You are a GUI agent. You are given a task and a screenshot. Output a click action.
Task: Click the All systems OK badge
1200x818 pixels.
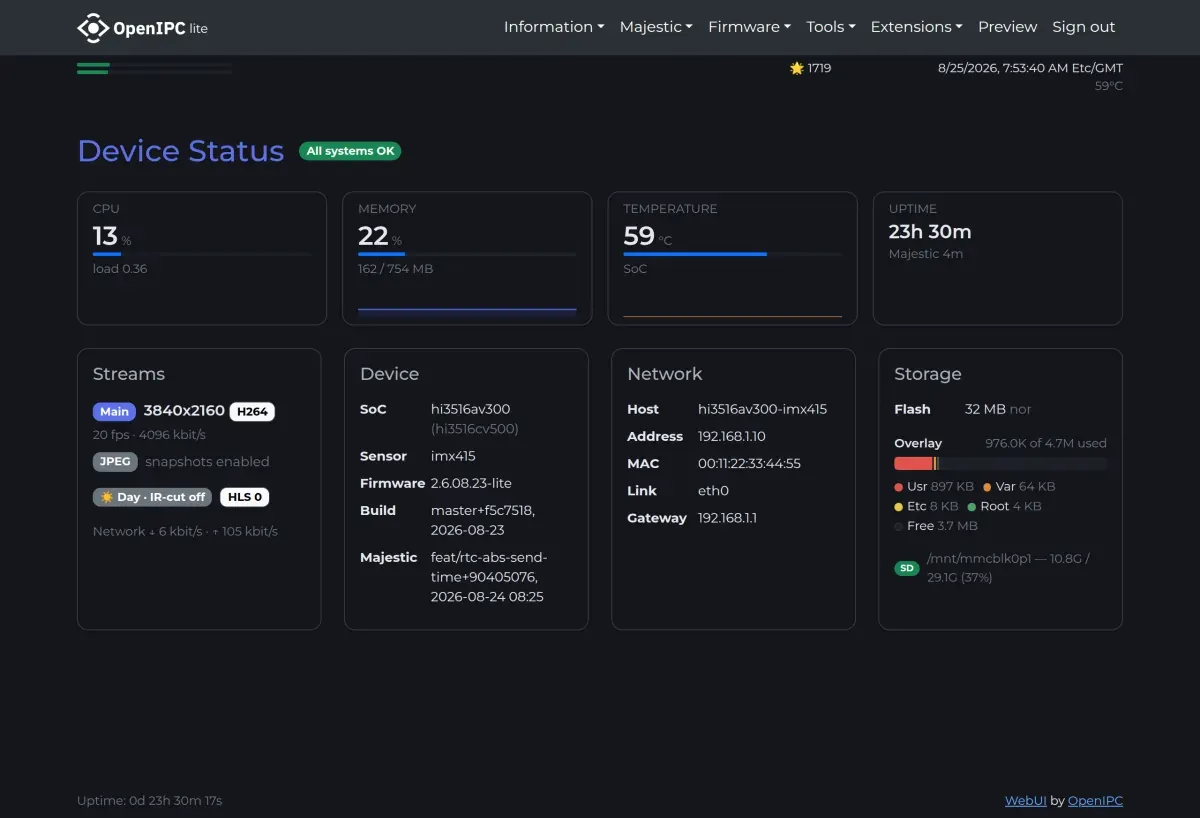tap(350, 151)
